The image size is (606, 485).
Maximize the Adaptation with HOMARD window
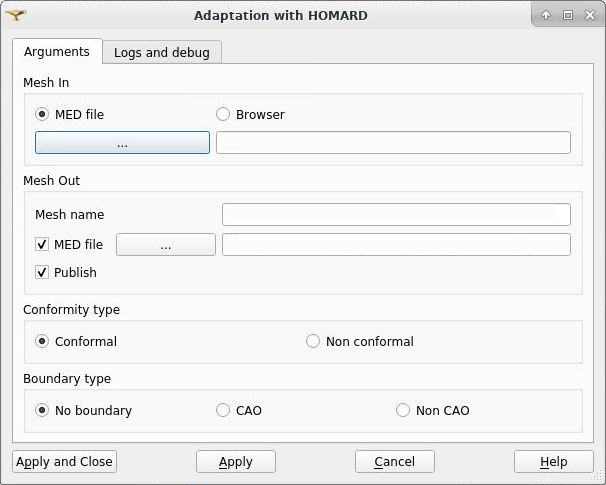(568, 15)
